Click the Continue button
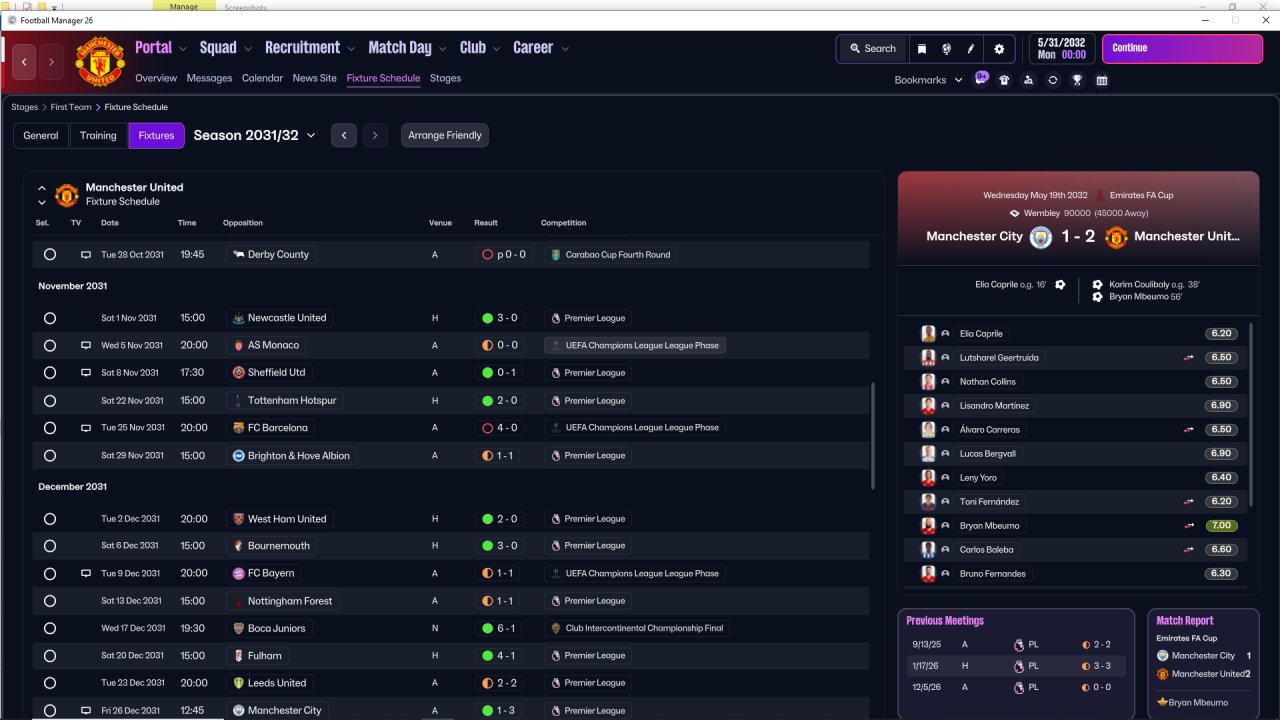The width and height of the screenshot is (1280, 720). [1183, 48]
